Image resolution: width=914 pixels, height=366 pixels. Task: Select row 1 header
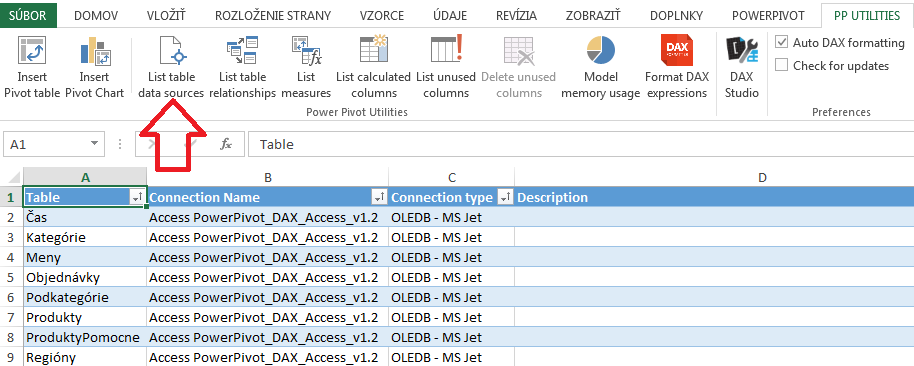coord(11,198)
